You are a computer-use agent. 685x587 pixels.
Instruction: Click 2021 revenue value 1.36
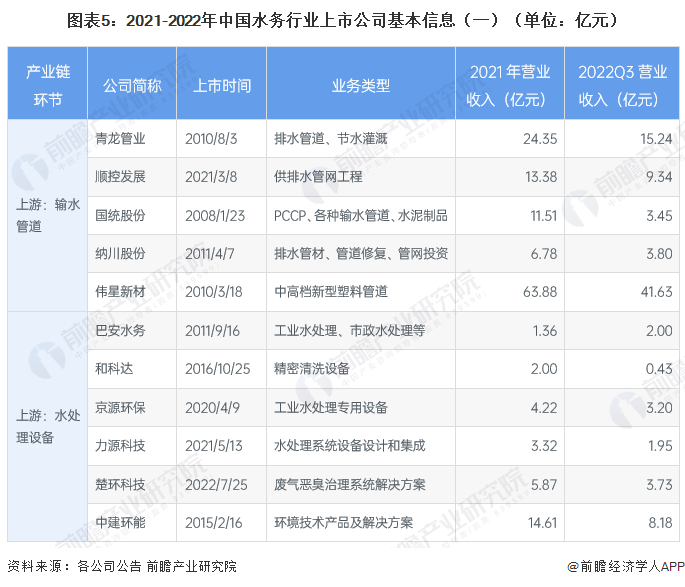click(x=545, y=331)
